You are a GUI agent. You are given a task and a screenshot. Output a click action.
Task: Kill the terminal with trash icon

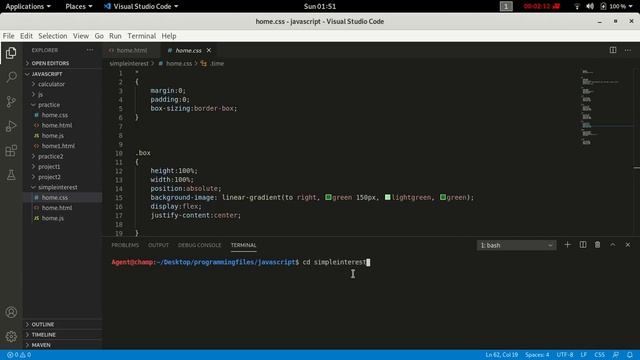[x=598, y=245]
